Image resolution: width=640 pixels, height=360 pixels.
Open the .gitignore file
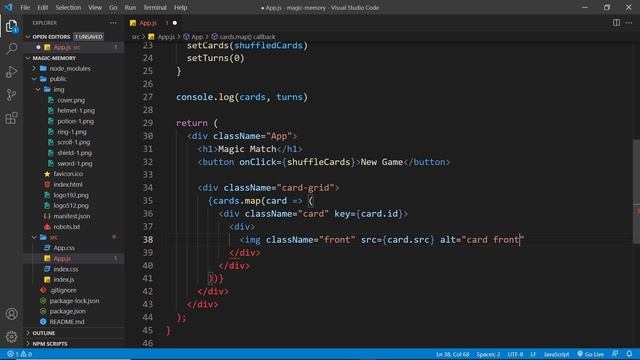(73, 290)
